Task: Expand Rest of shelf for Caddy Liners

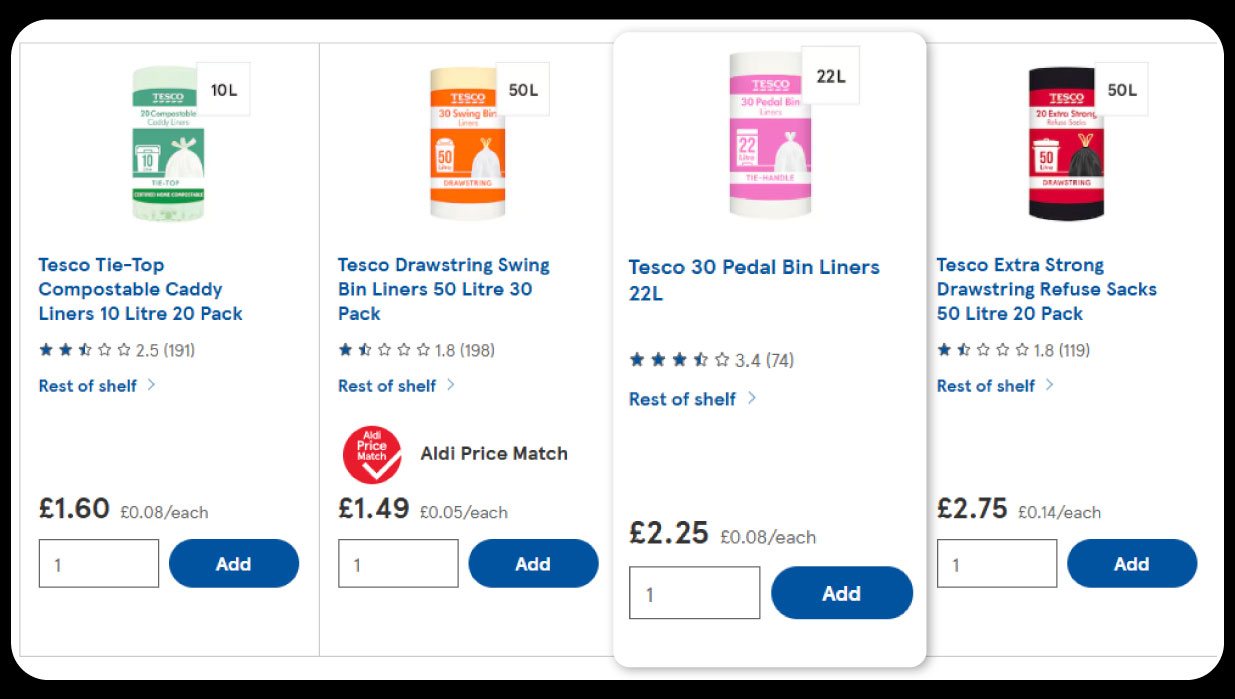Action: (x=97, y=385)
